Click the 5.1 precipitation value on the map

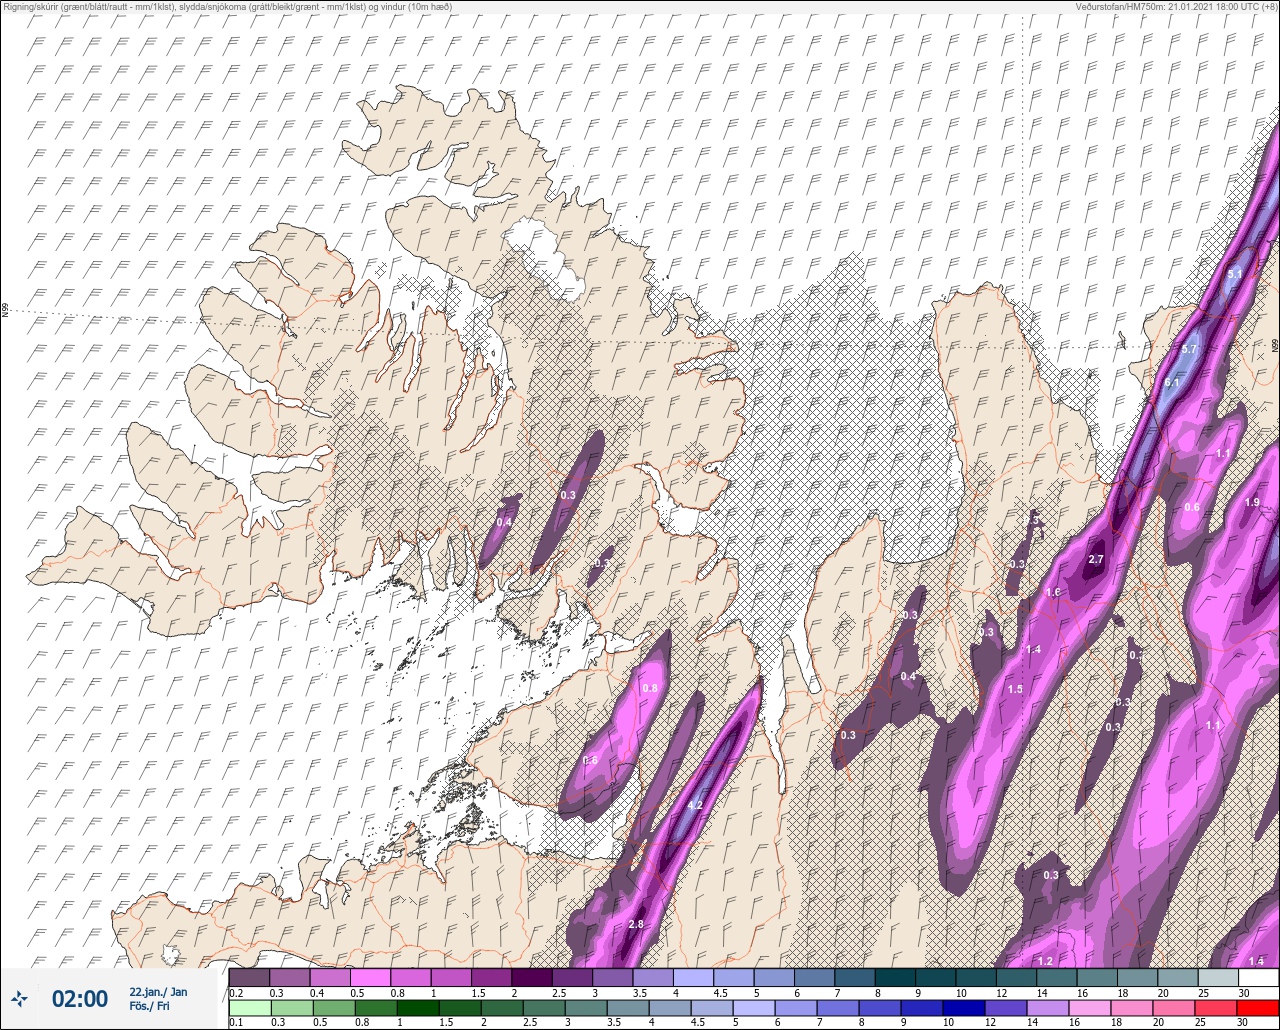coord(1235,273)
